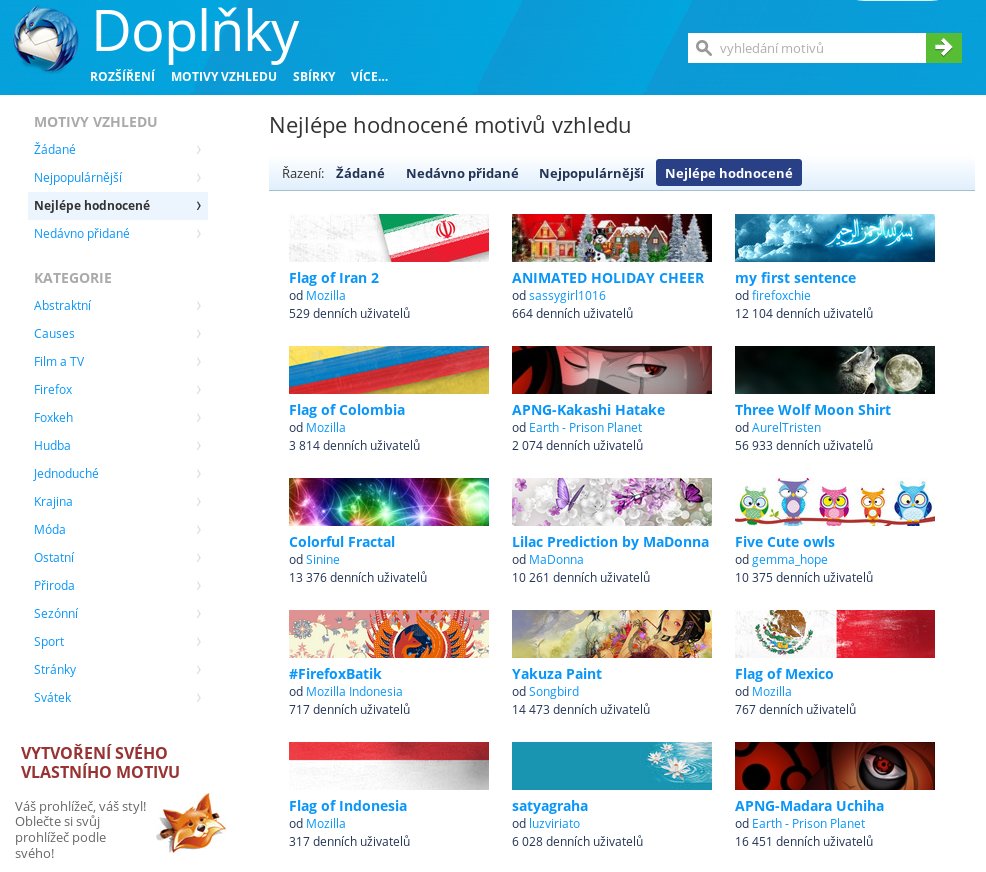Open author link sassygirl1016

pyautogui.click(x=567, y=296)
